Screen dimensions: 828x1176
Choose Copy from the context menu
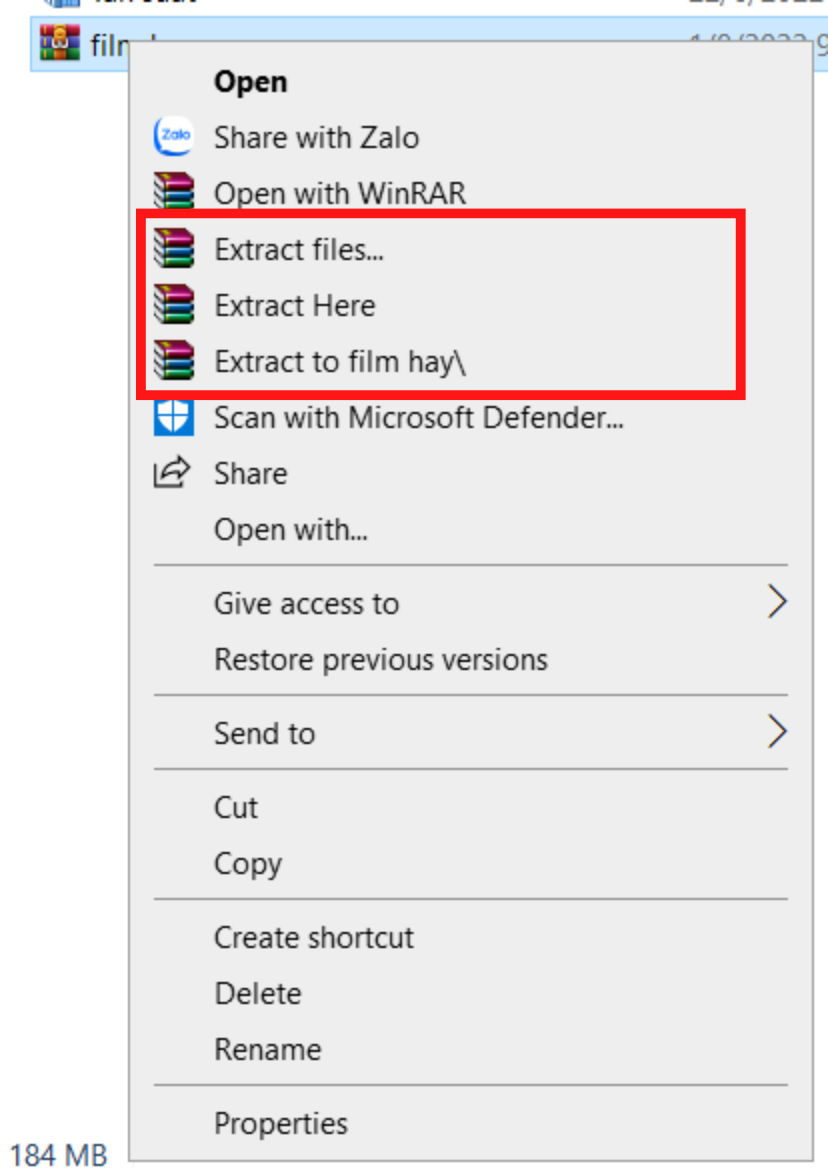tap(248, 864)
